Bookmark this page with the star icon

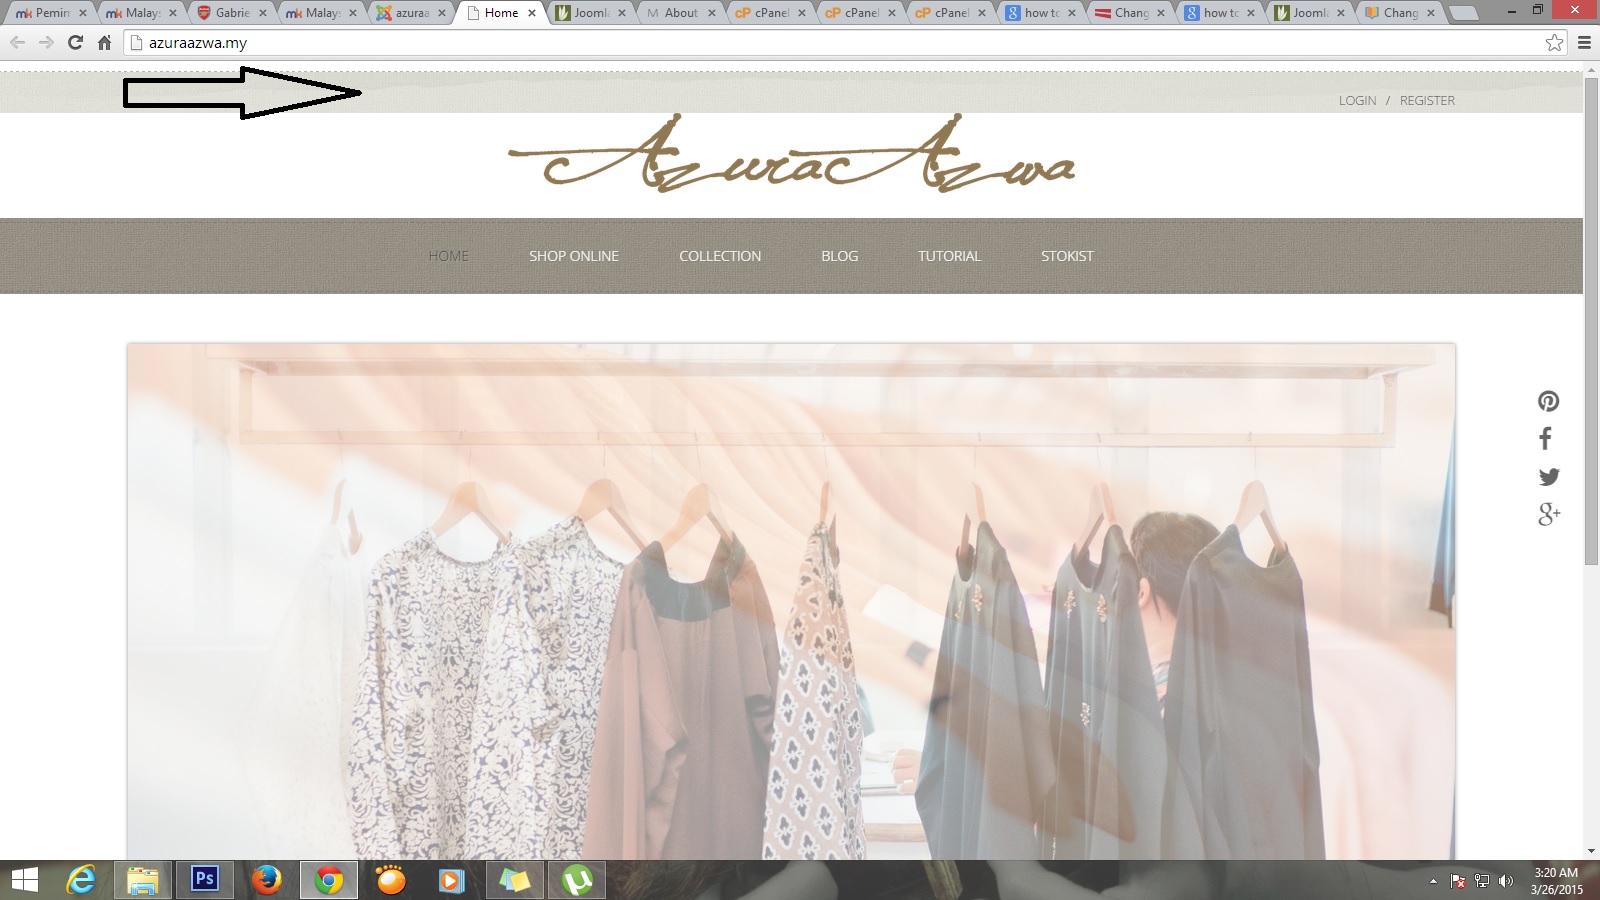coord(1554,42)
